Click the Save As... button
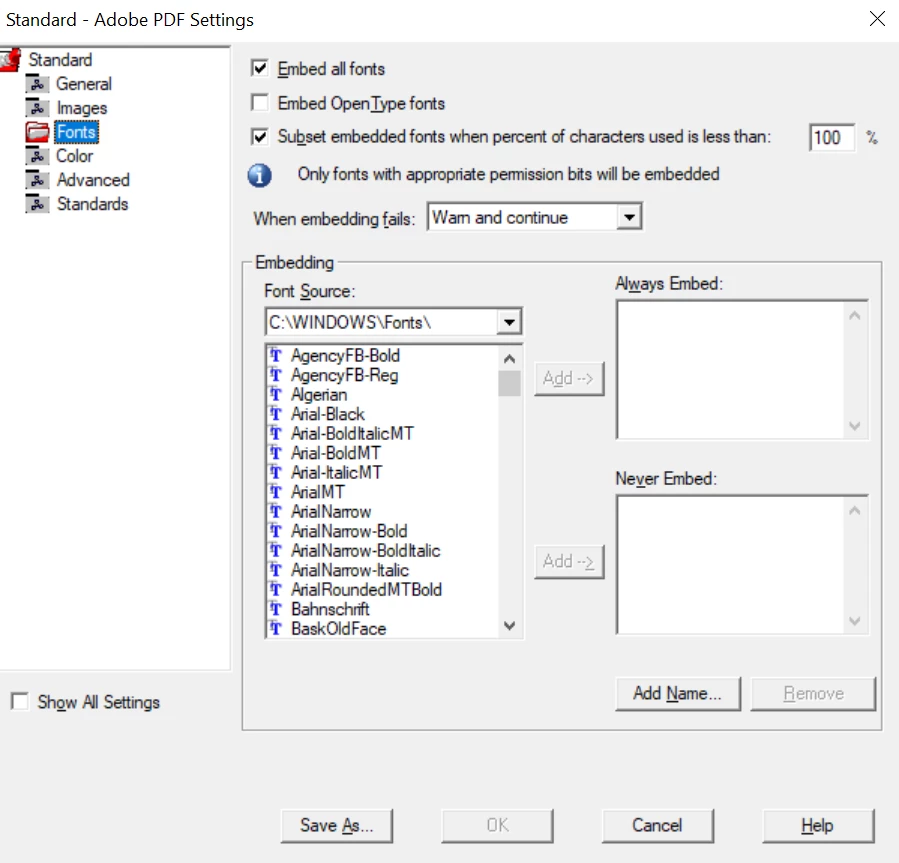 pyautogui.click(x=337, y=826)
